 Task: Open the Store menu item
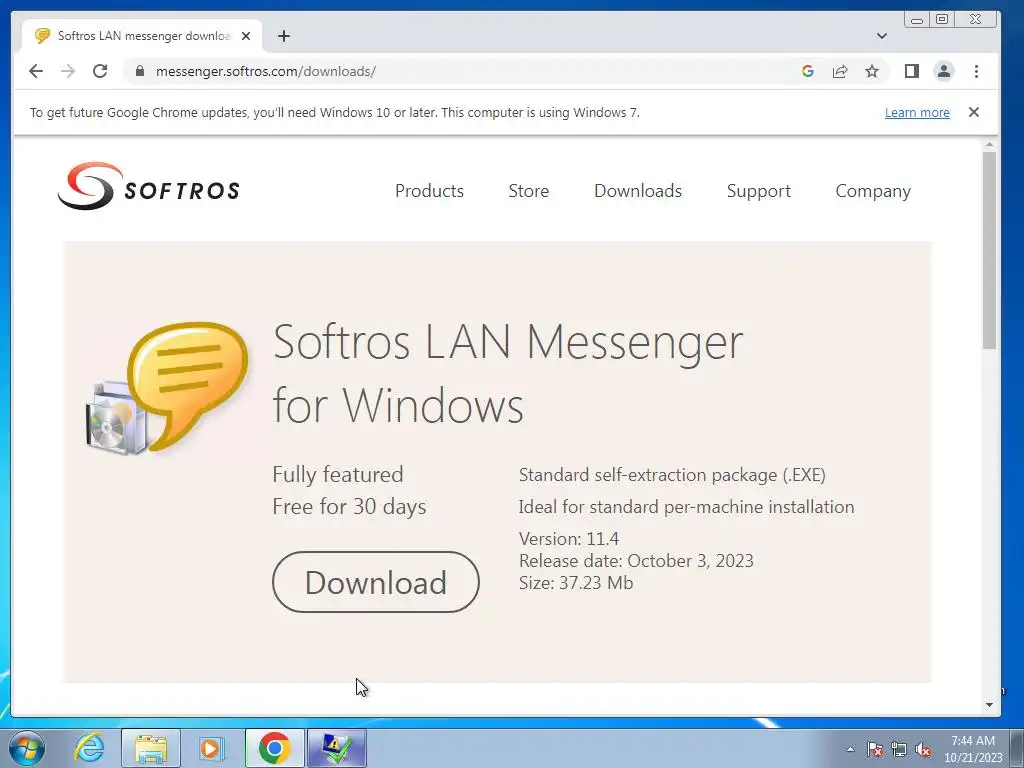528,191
